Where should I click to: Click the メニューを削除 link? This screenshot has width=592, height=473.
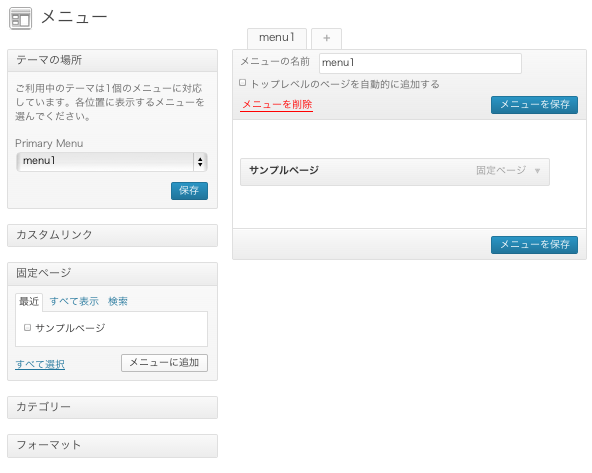tap(277, 105)
